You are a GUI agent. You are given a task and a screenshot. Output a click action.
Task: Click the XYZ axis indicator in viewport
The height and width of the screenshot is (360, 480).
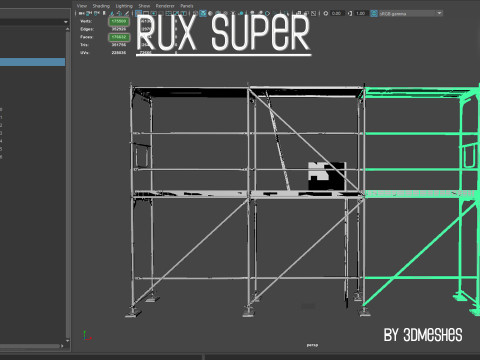(87, 336)
